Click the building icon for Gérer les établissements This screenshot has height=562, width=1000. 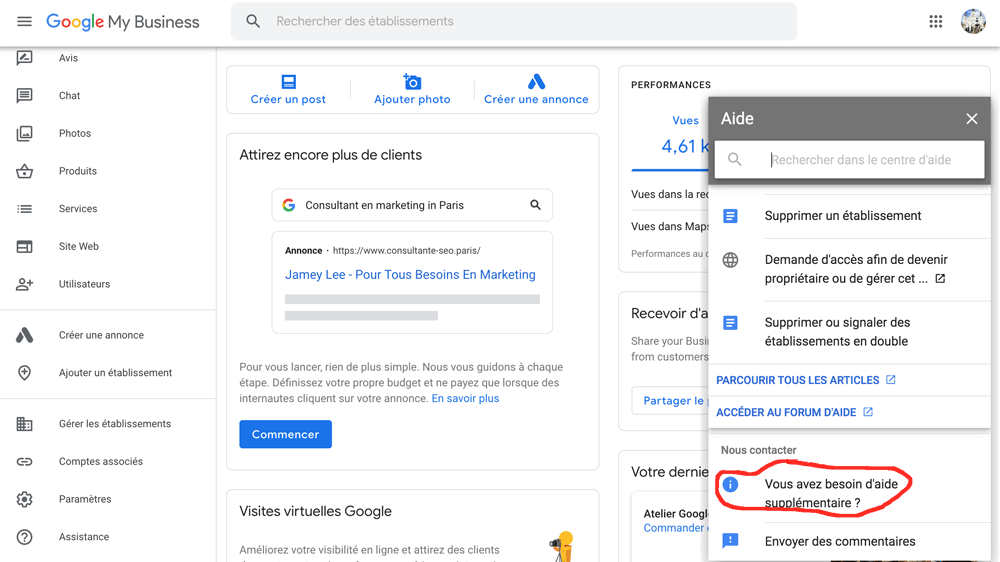click(x=24, y=424)
